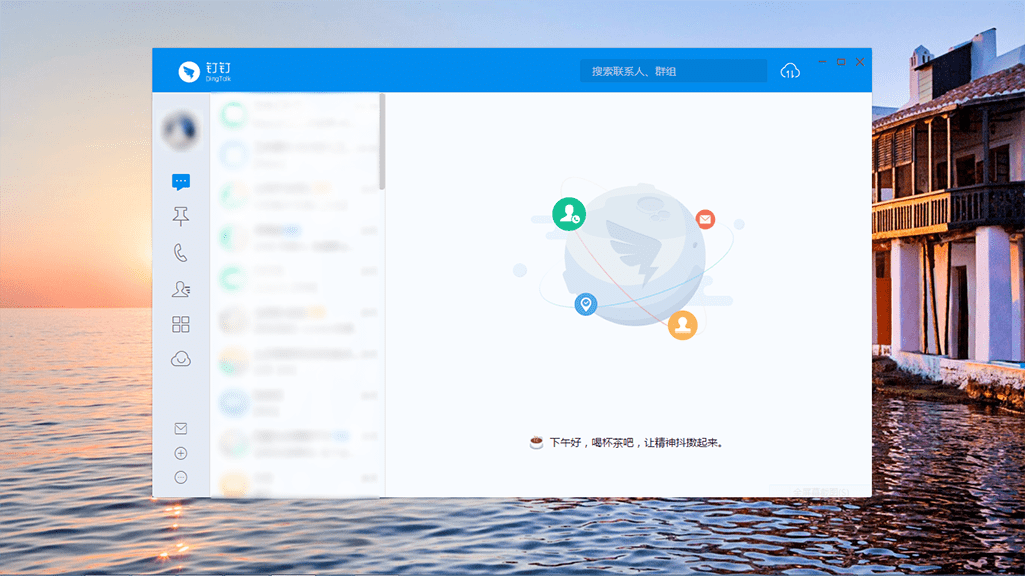The height and width of the screenshot is (576, 1025).
Task: Focus the search contacts and groups field
Action: pyautogui.click(x=673, y=71)
